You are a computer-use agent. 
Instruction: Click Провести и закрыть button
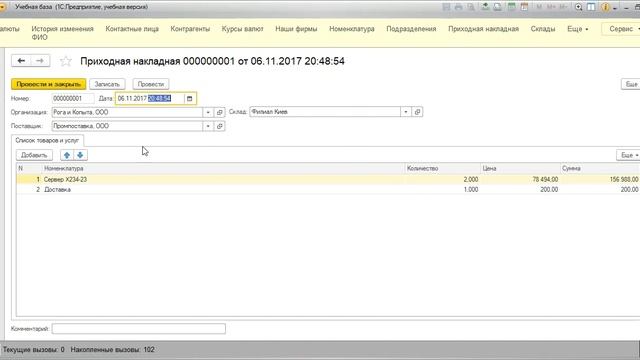pyautogui.click(x=49, y=84)
